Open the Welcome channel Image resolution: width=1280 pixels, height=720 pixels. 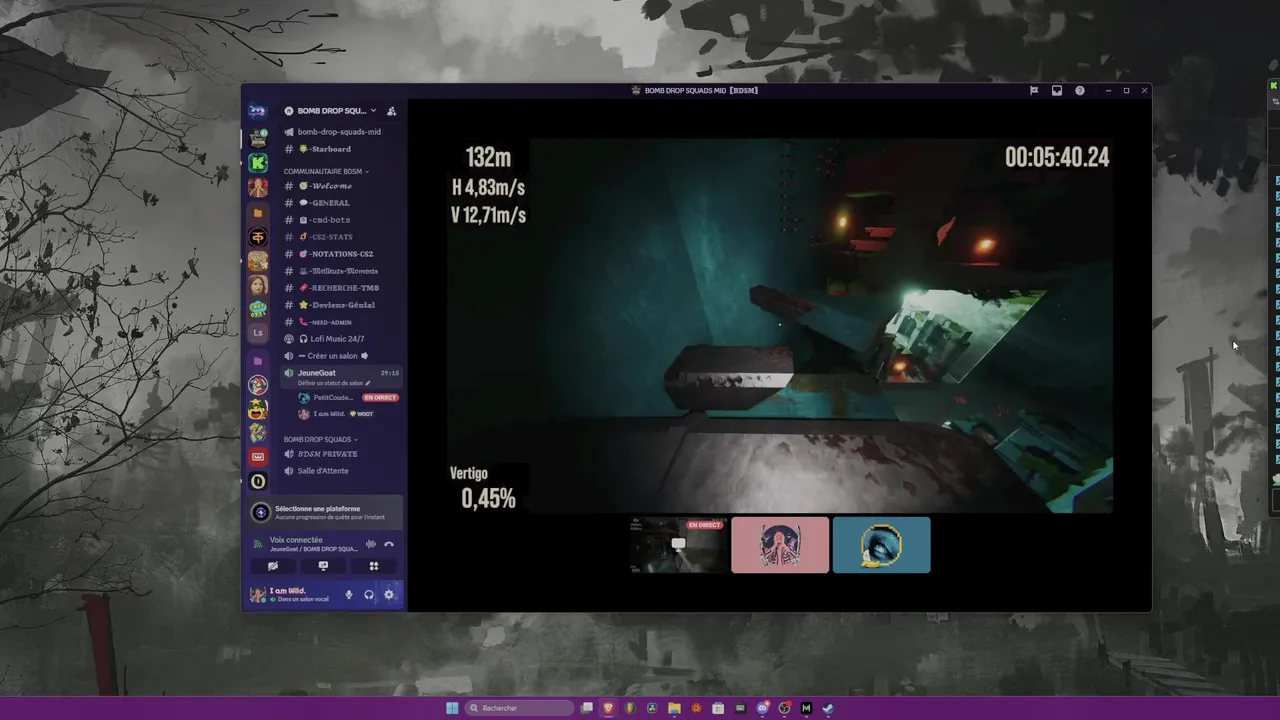(339, 186)
